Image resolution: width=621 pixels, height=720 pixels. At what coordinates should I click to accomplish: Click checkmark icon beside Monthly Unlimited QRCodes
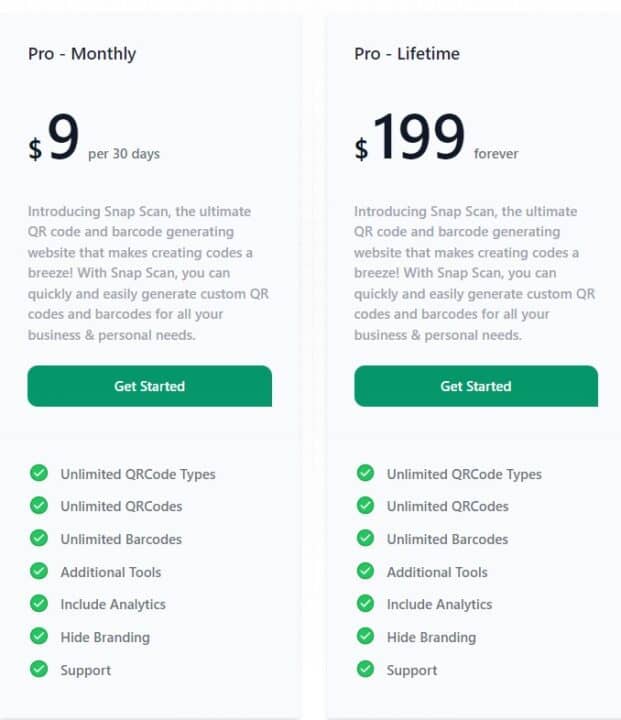[x=39, y=506]
